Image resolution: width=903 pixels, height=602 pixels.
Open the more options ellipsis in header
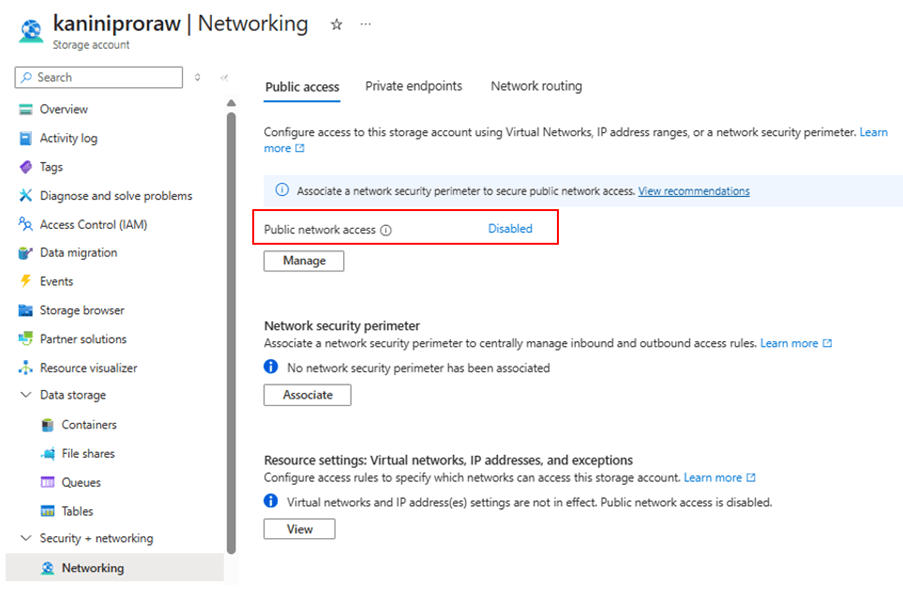(365, 25)
